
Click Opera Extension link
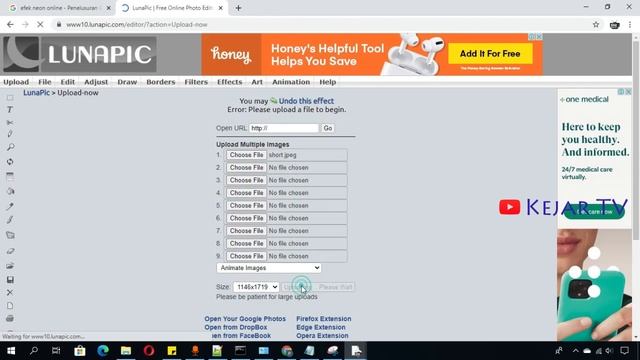pyautogui.click(x=322, y=336)
